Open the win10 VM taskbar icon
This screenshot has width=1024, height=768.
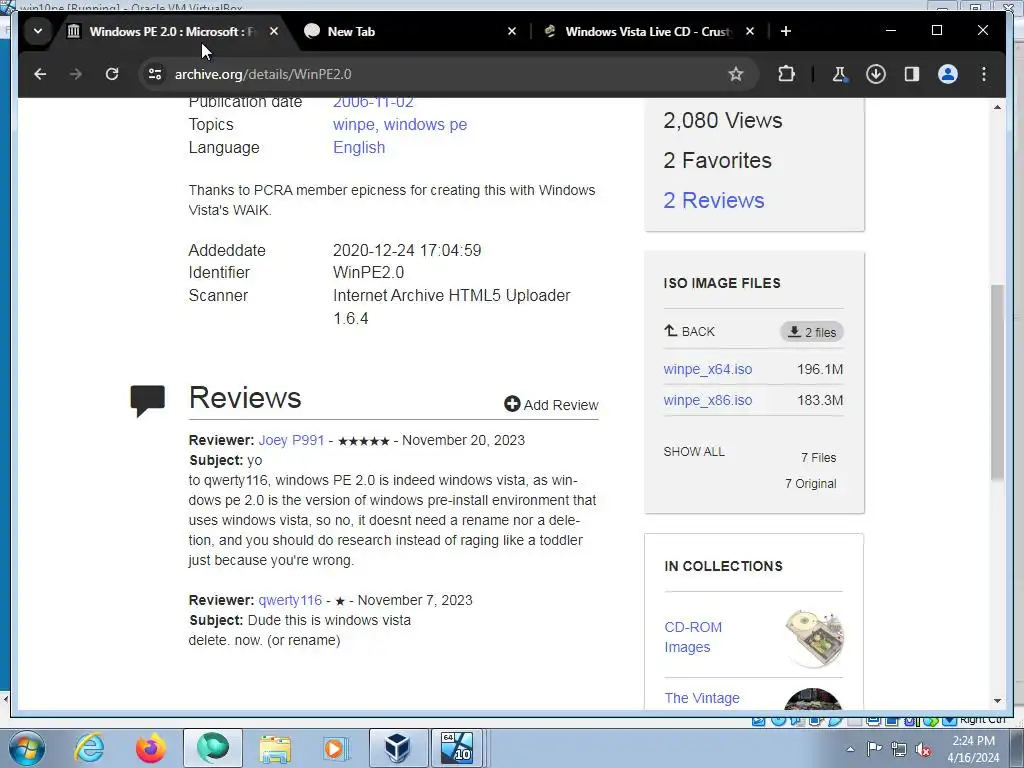point(456,748)
